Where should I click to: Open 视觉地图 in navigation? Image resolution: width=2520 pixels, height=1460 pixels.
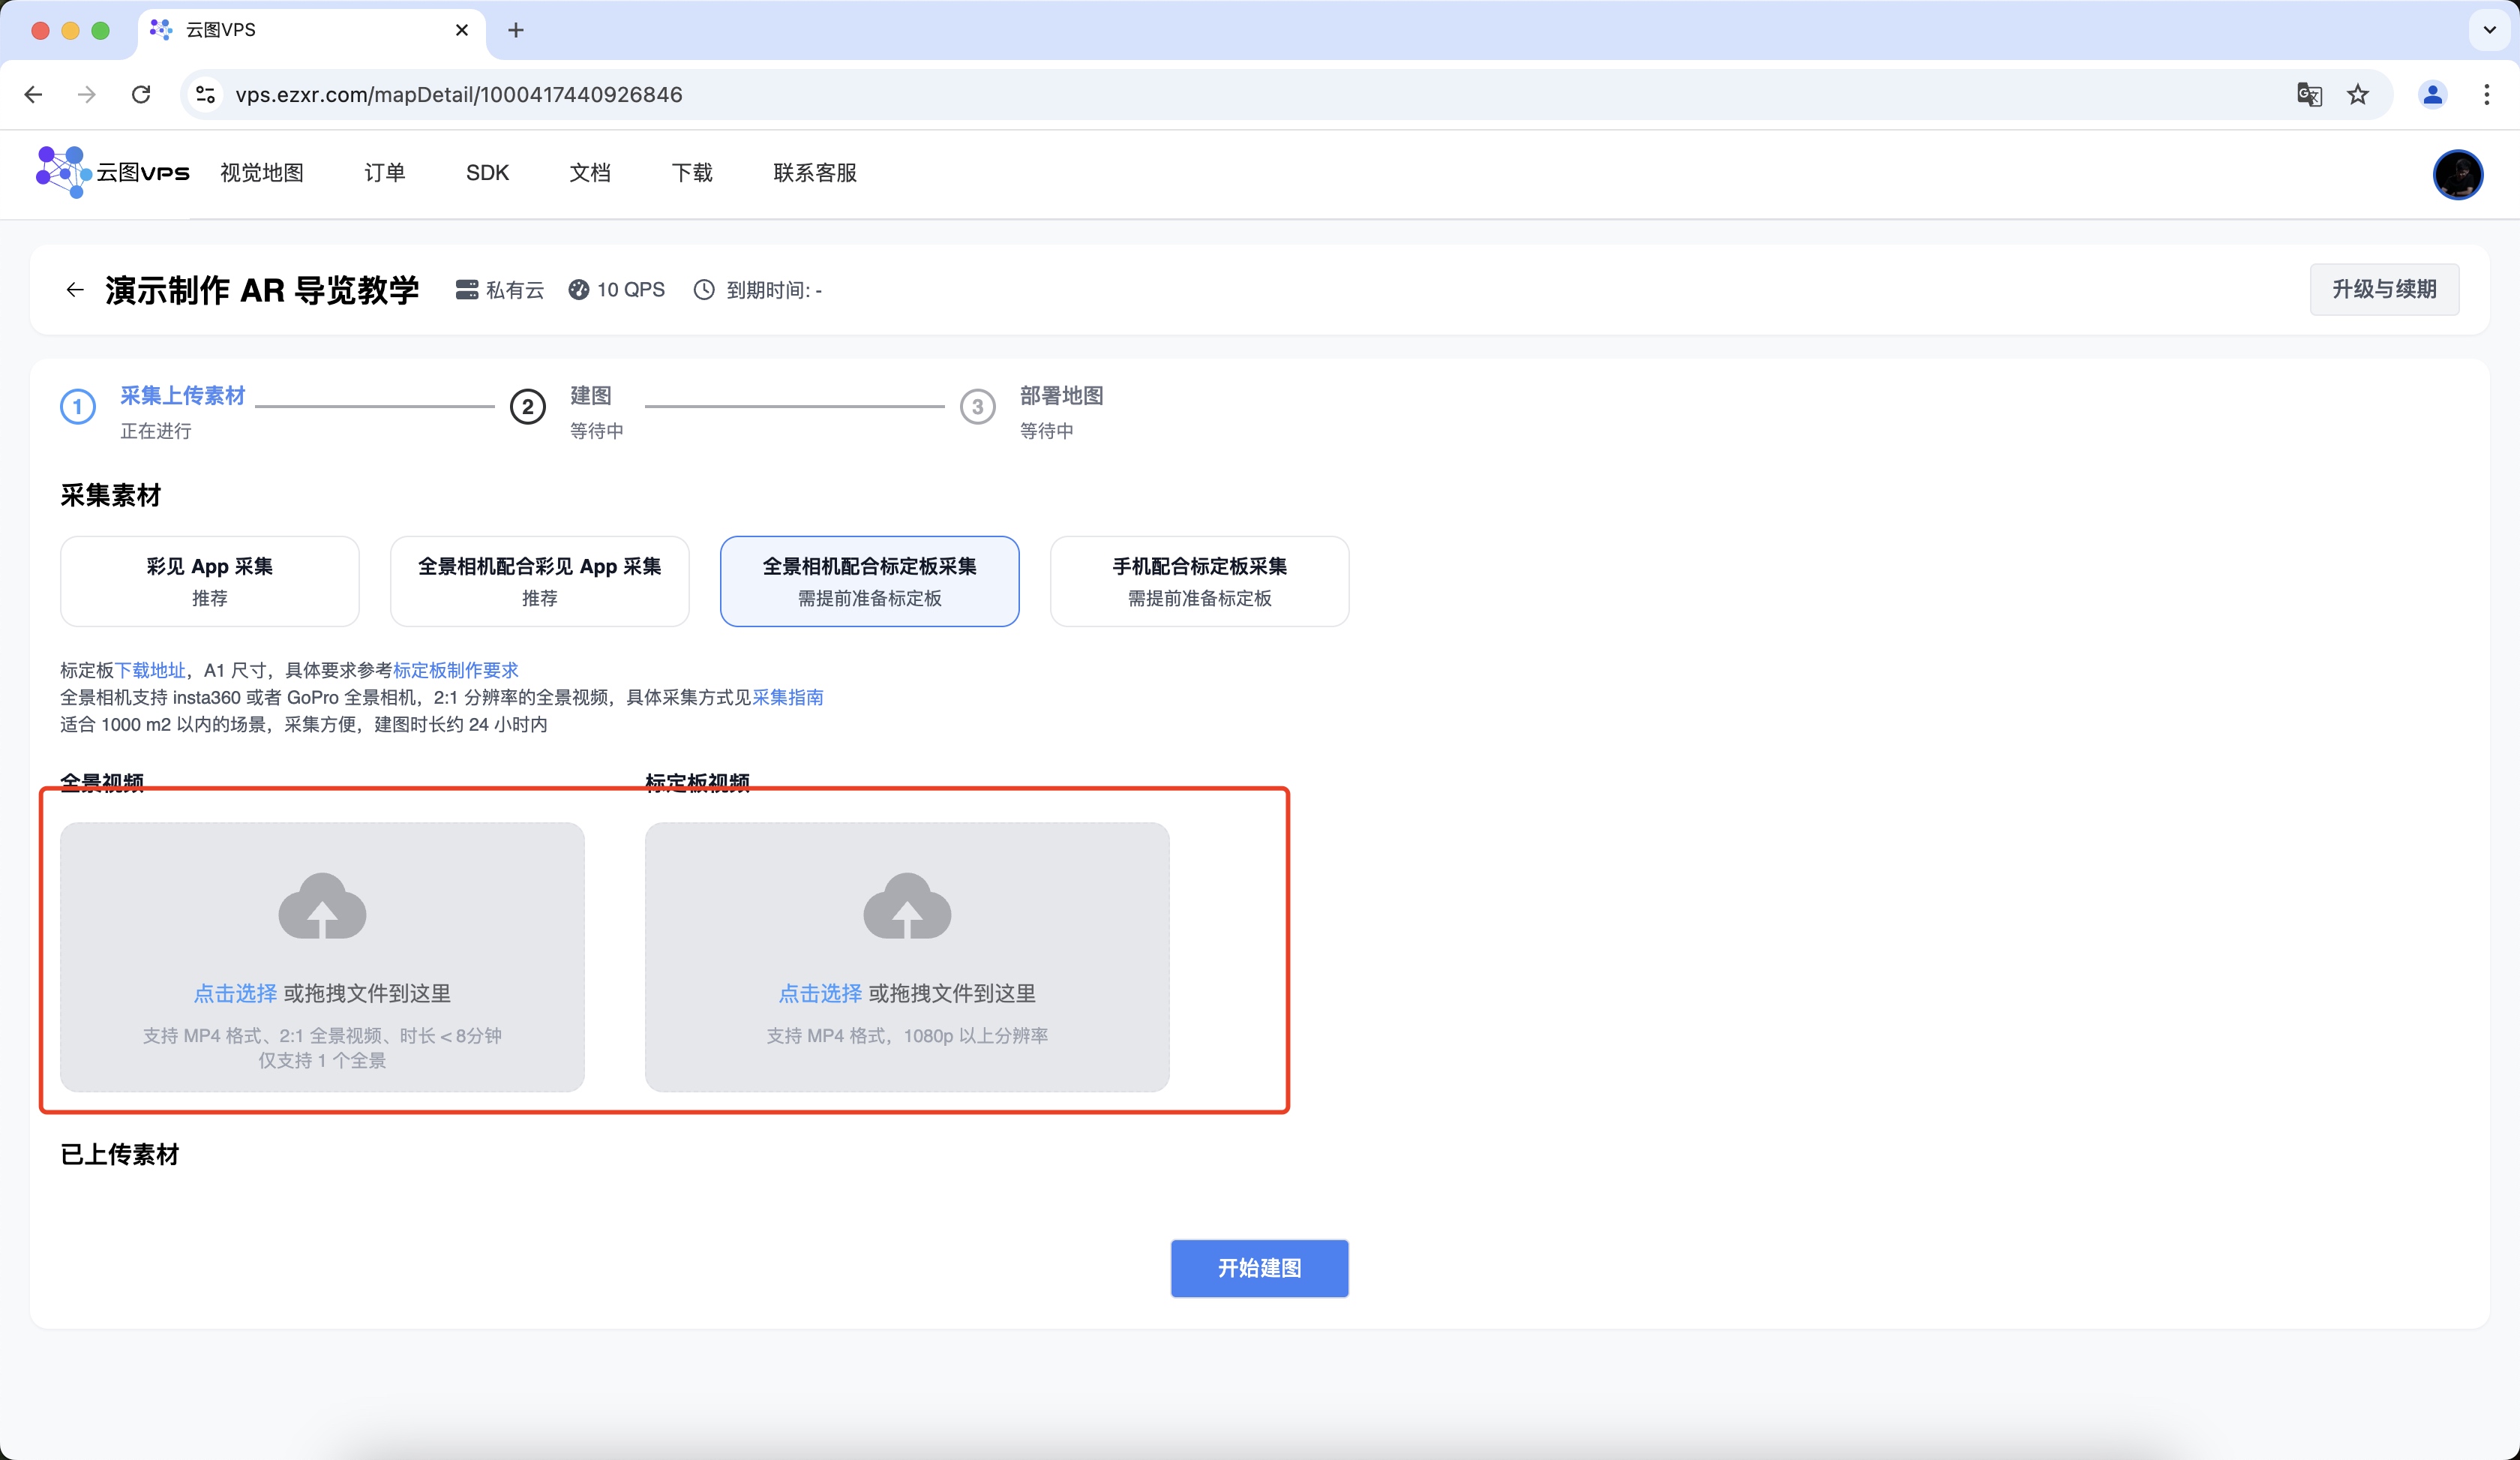click(x=262, y=173)
